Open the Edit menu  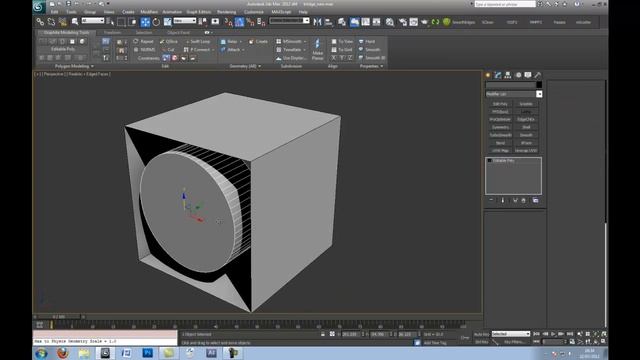pyautogui.click(x=54, y=12)
